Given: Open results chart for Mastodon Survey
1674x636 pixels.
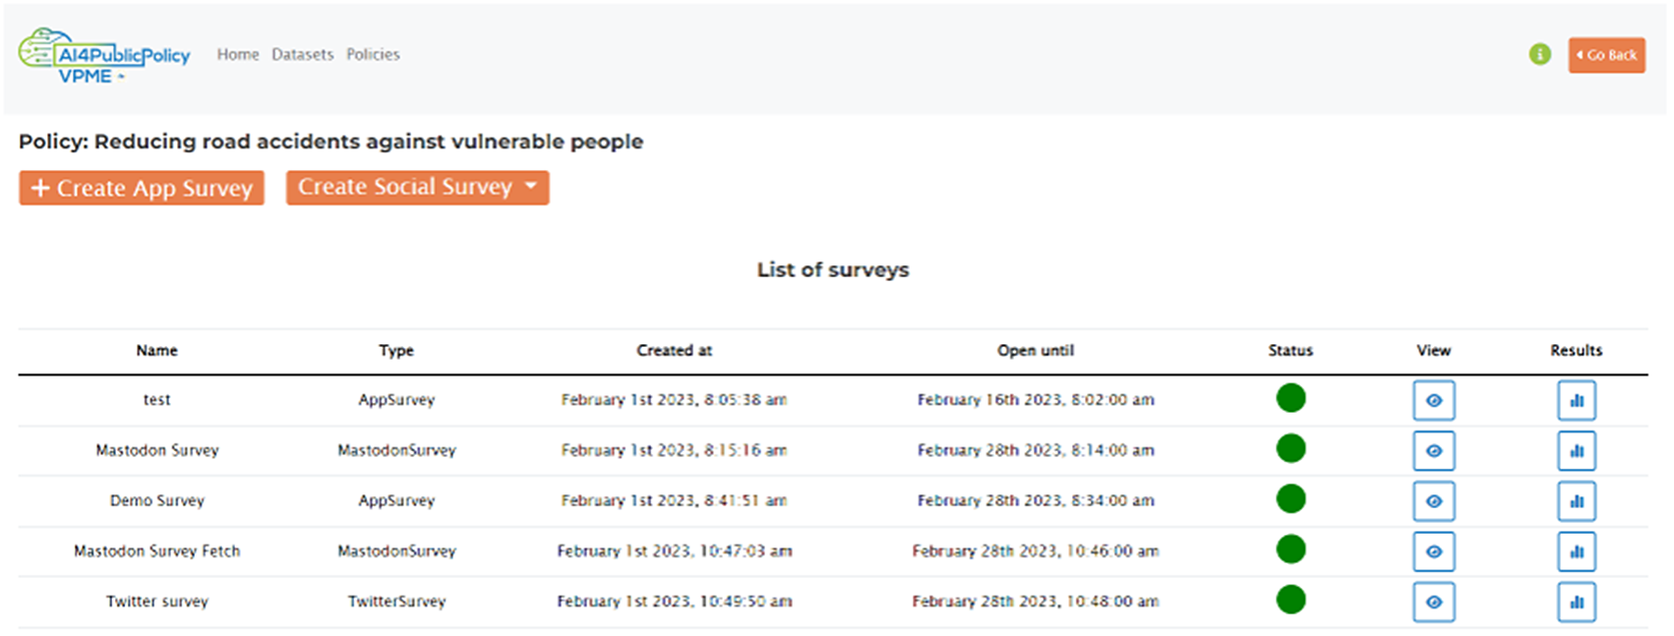Looking at the screenshot, I should click(1576, 451).
